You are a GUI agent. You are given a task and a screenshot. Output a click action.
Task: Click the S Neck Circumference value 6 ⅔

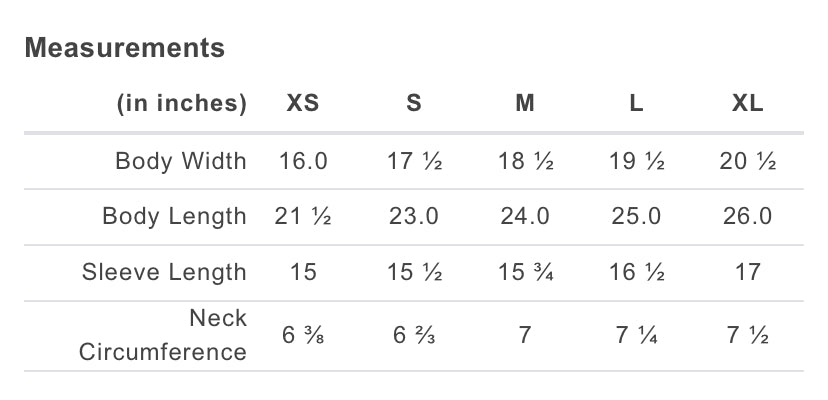click(x=414, y=335)
